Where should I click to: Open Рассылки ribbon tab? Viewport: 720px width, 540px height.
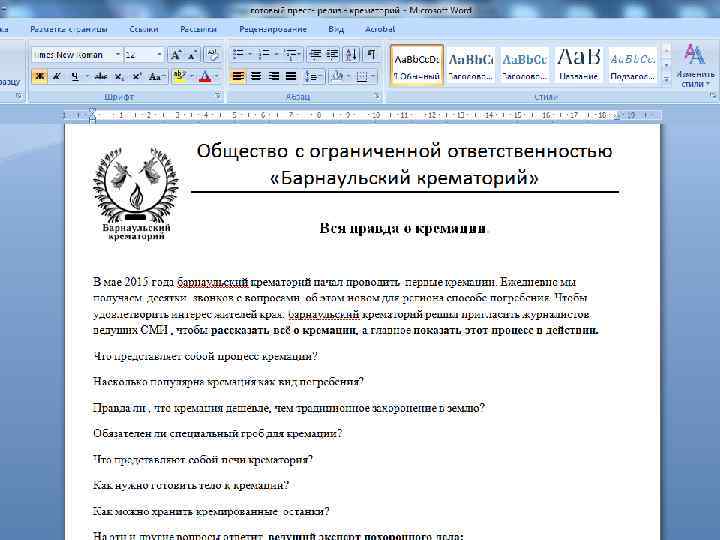pyautogui.click(x=198, y=29)
